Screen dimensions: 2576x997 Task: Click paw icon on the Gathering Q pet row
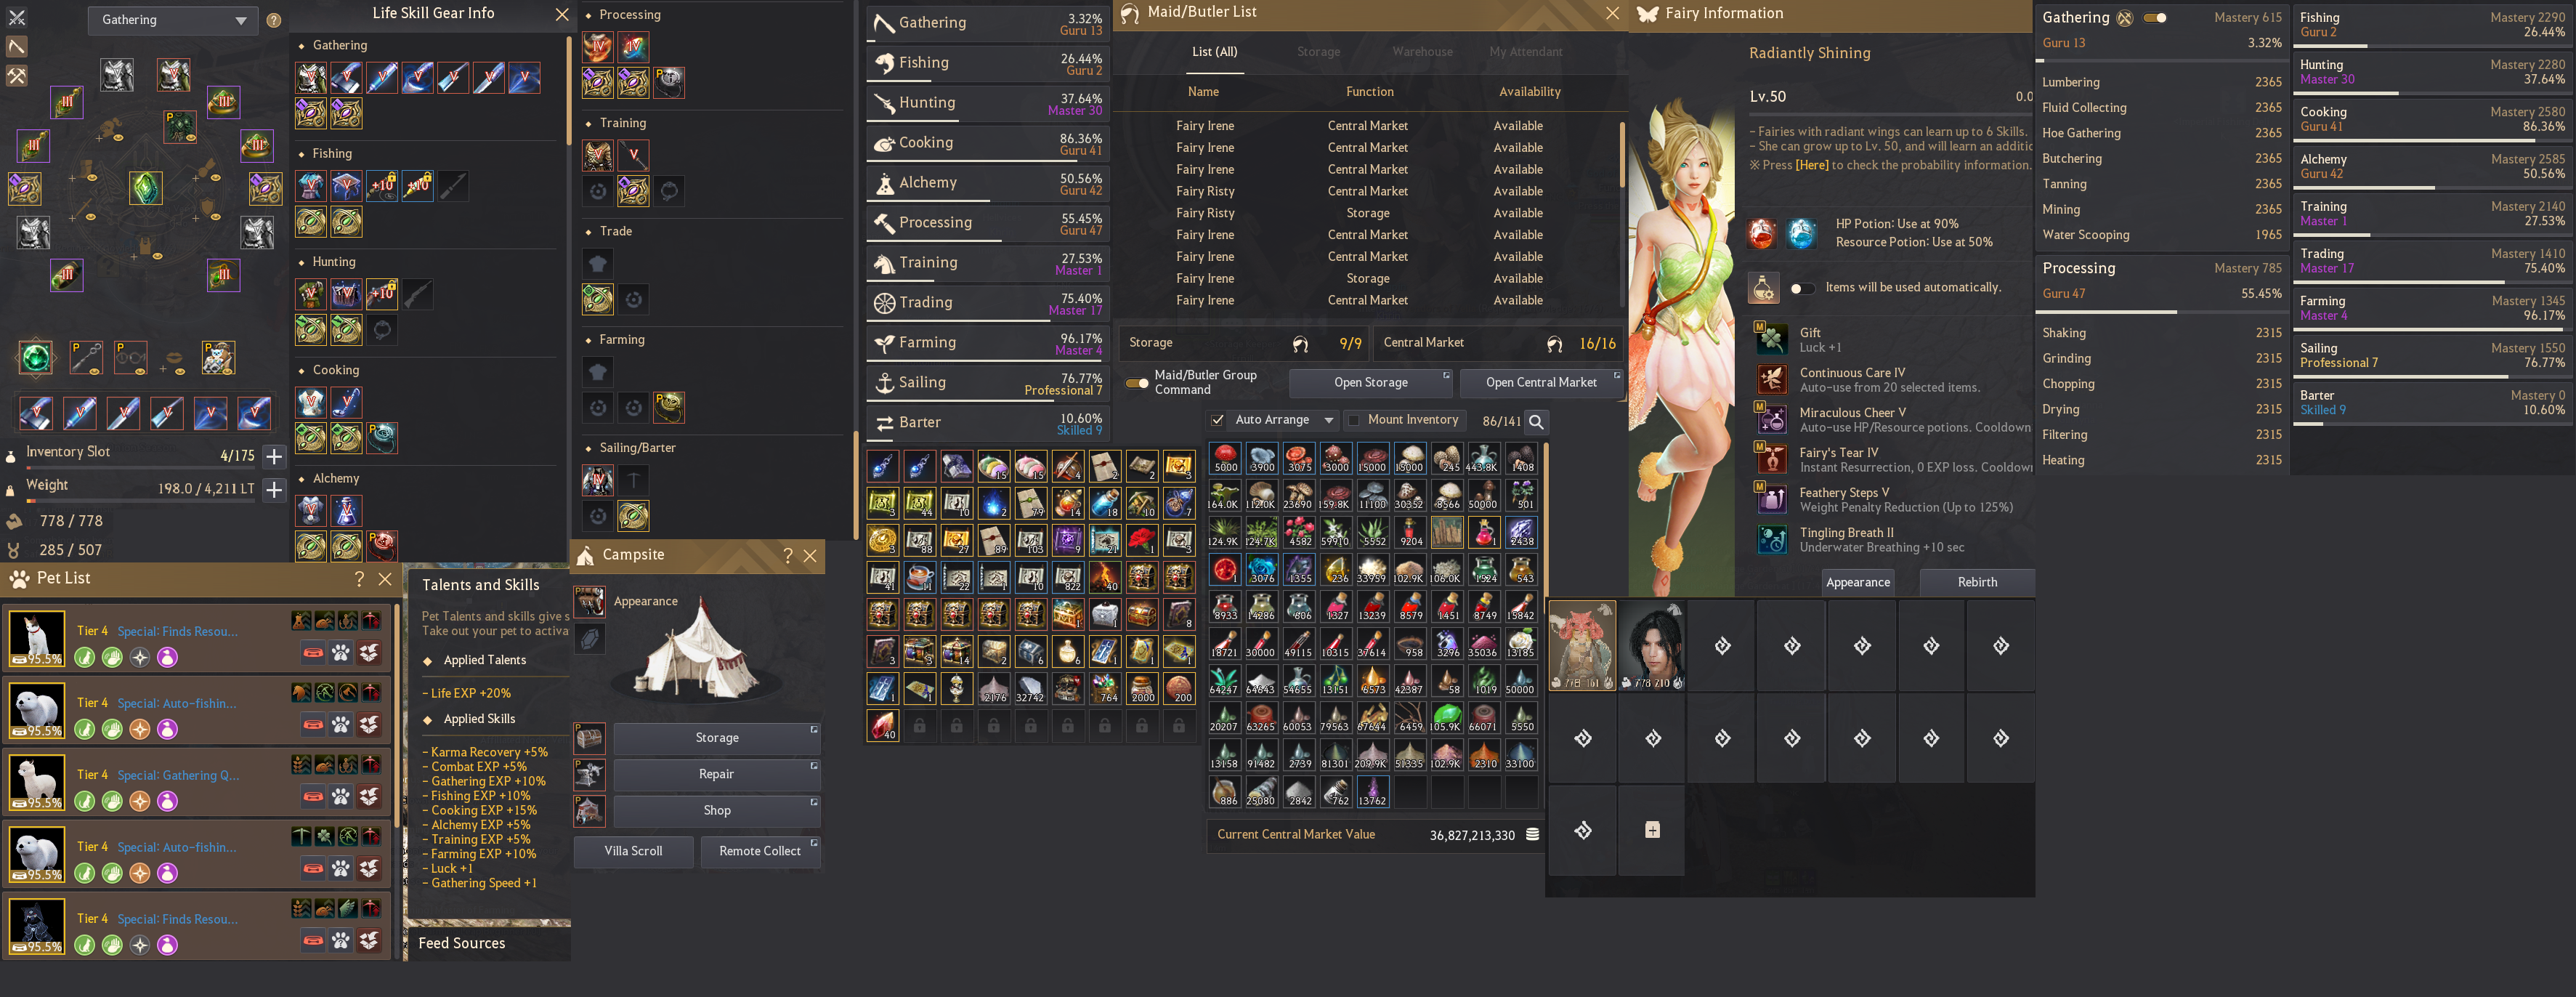tap(341, 797)
